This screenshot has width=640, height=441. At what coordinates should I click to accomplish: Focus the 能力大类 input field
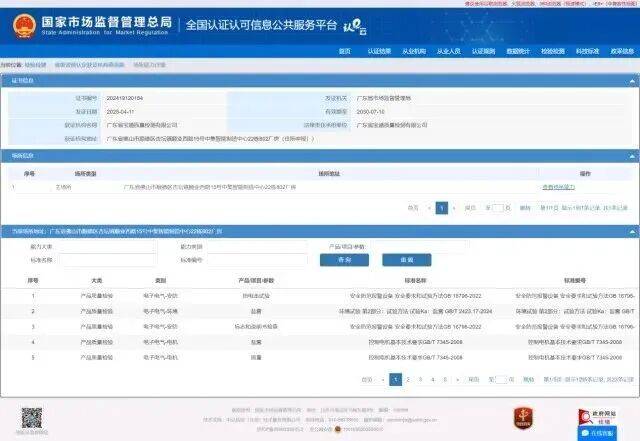[106, 247]
